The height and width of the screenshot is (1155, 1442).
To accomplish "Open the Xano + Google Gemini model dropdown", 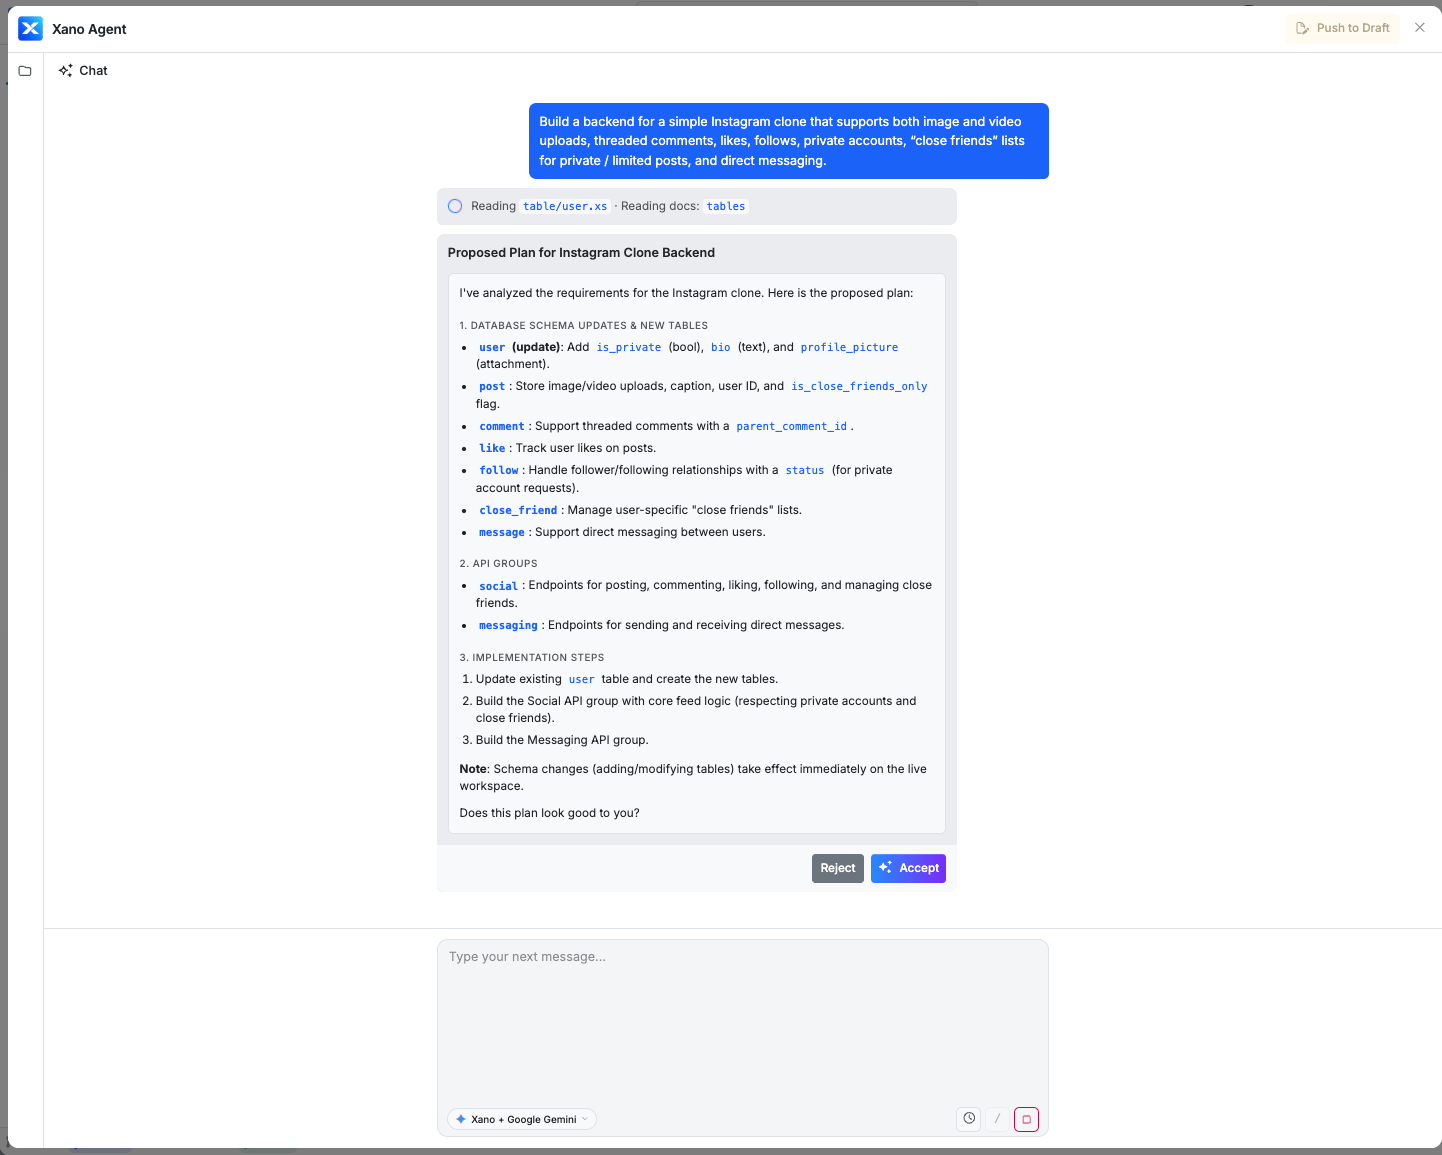I will (x=522, y=1119).
